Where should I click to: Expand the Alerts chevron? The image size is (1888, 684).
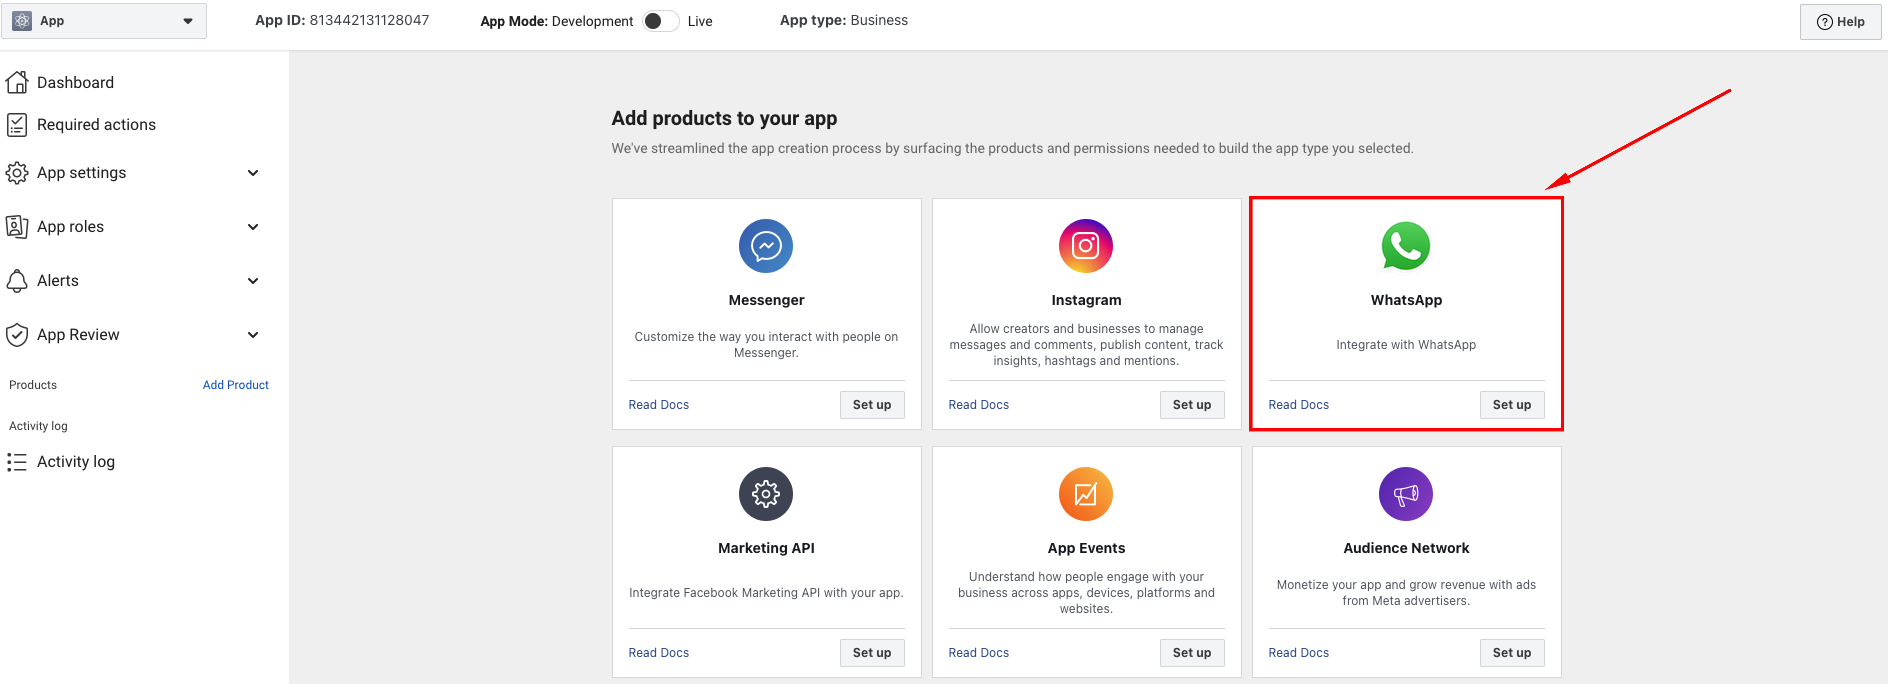[253, 281]
